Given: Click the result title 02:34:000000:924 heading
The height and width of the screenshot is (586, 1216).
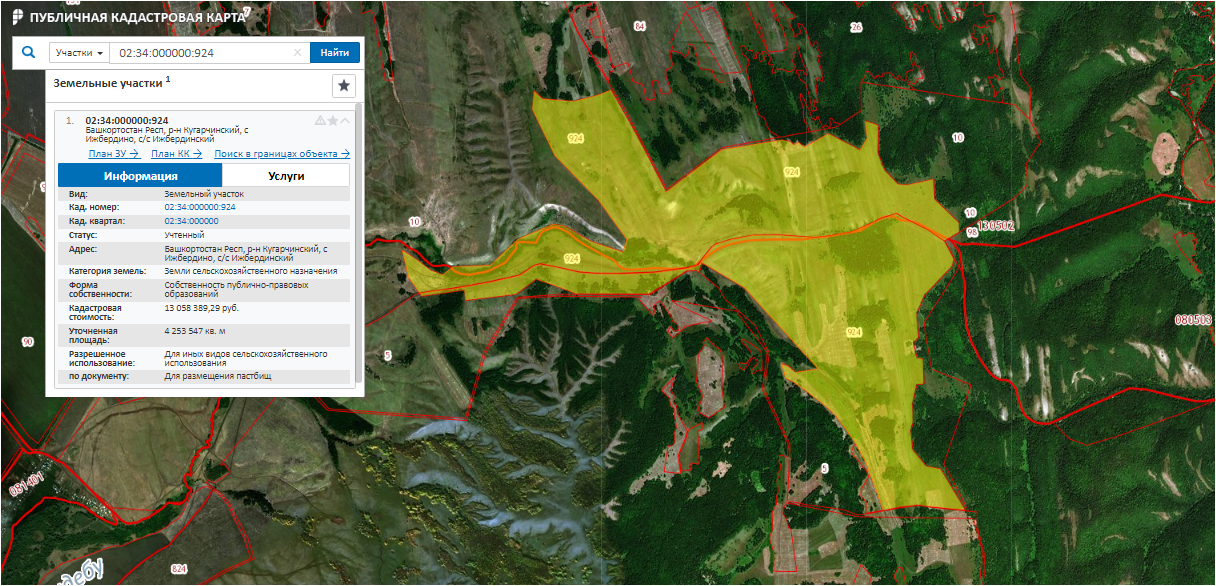Looking at the screenshot, I should click(126, 120).
